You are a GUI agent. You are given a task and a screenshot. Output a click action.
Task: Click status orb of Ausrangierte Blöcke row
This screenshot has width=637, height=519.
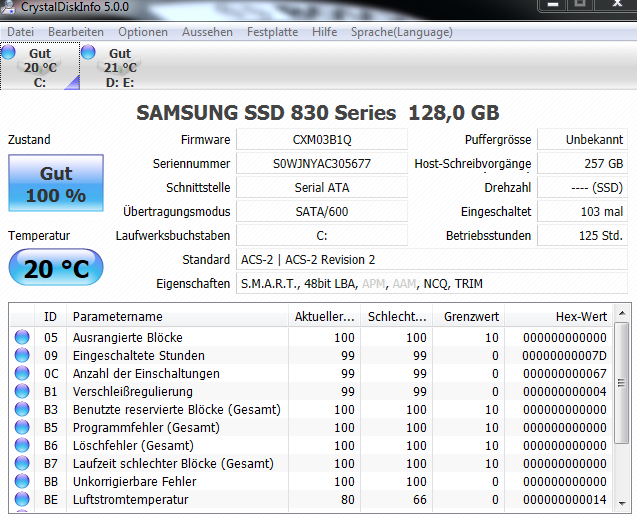click(22, 337)
